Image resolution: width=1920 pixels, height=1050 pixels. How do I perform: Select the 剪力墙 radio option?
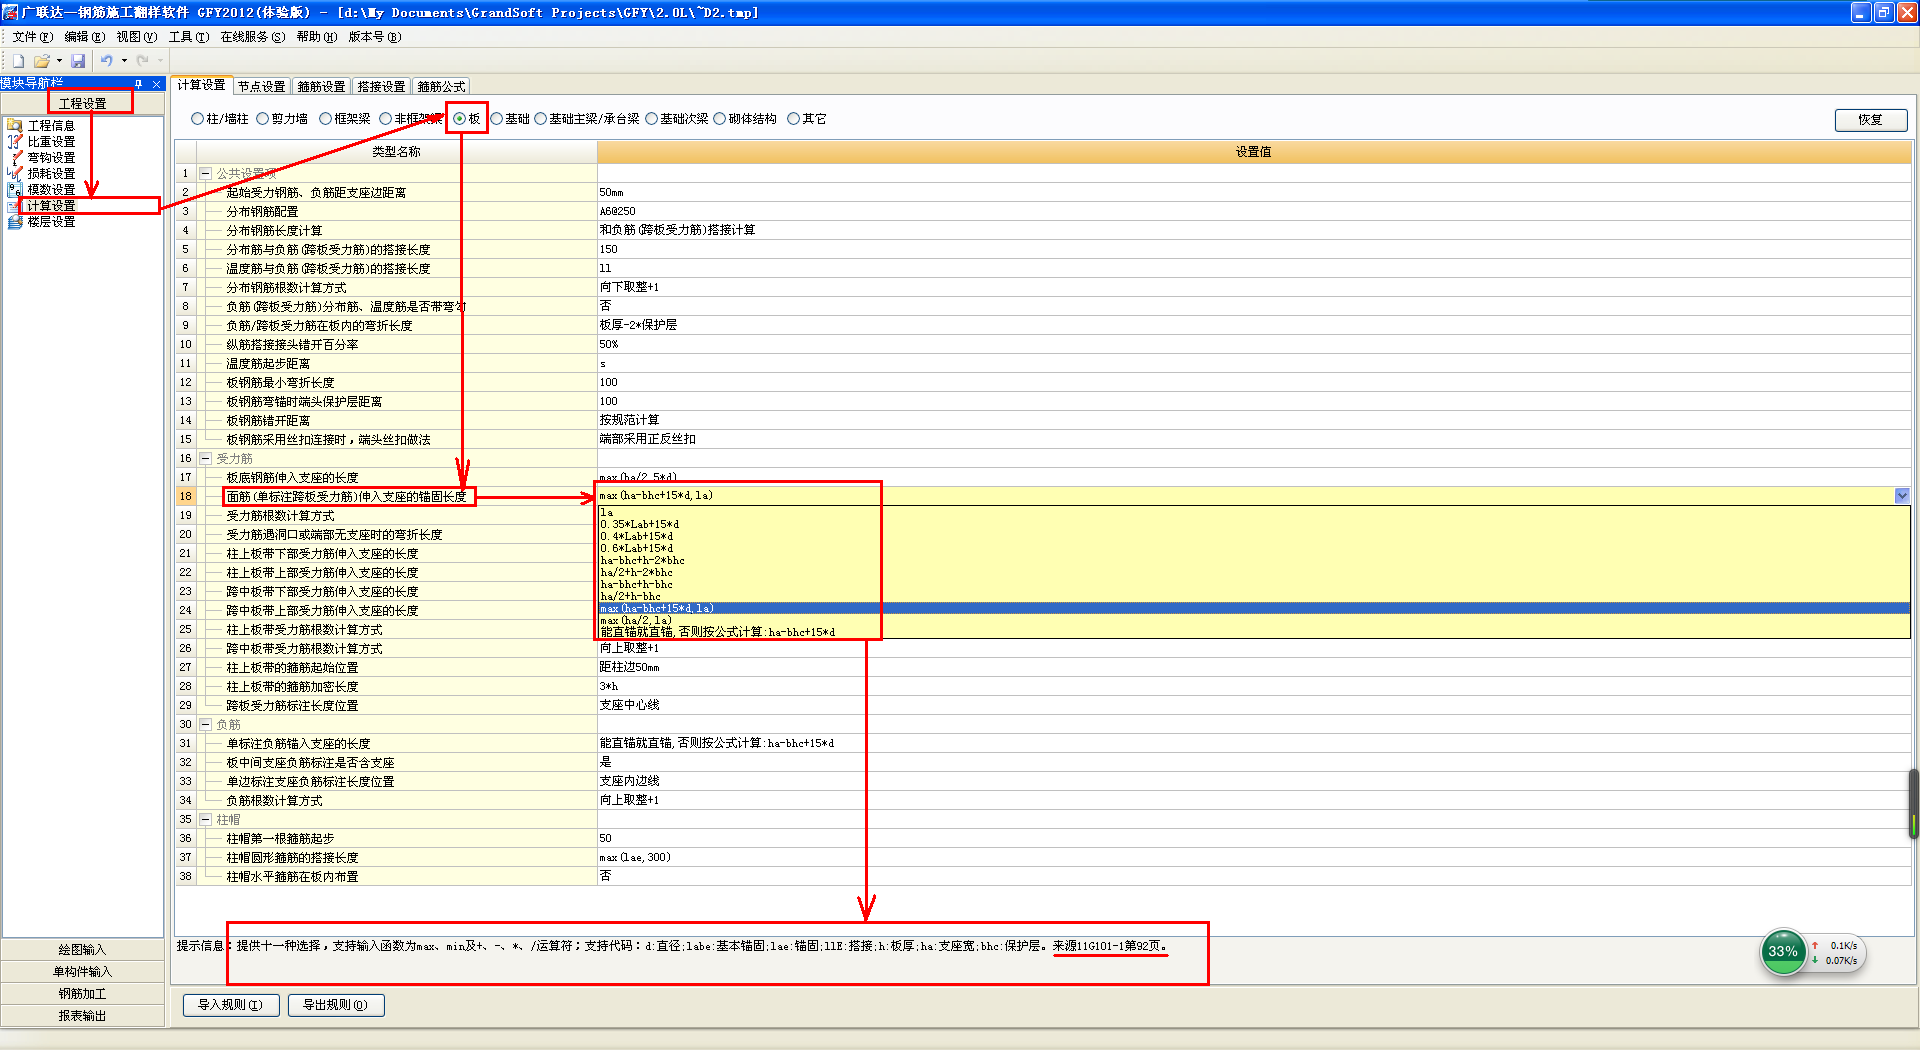coord(282,118)
